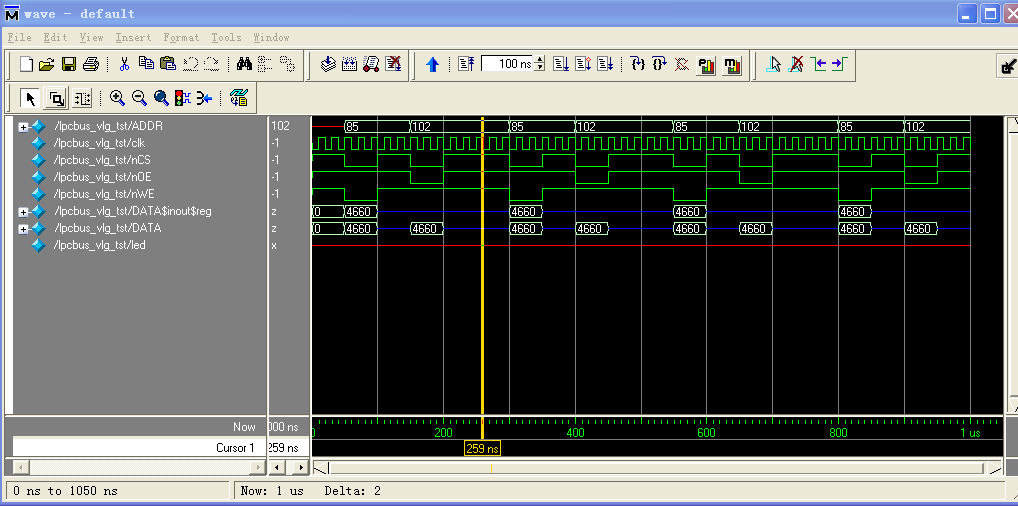Open the Insert menu

[x=133, y=38]
